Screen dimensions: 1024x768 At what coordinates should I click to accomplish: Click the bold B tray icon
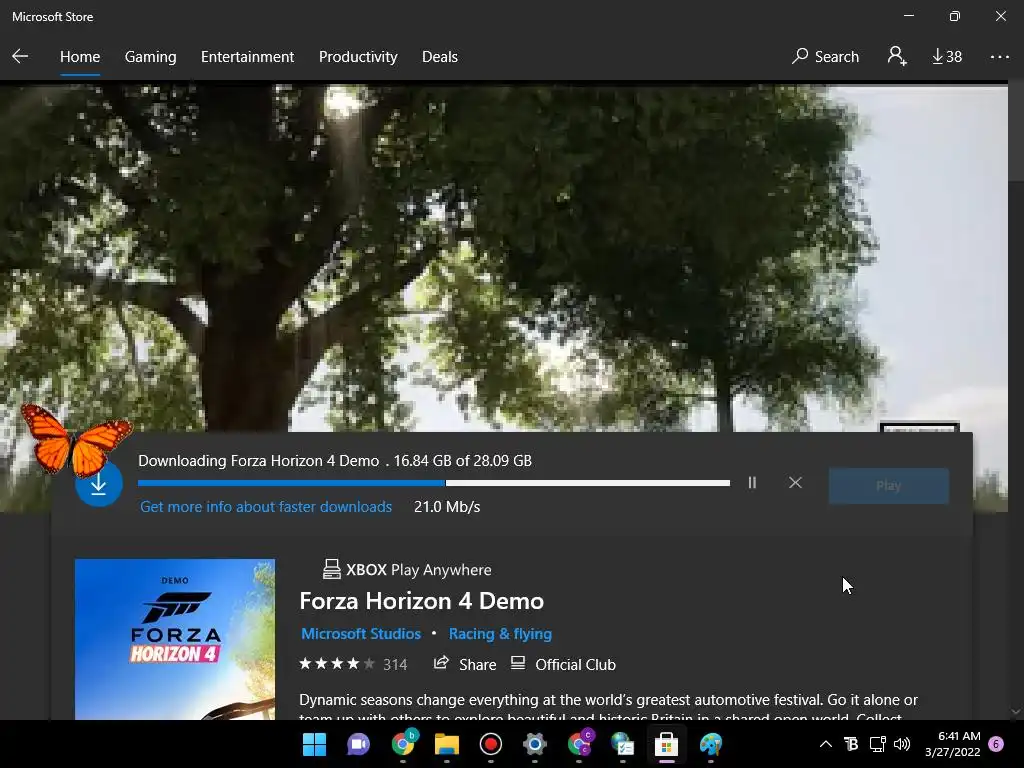[x=851, y=744]
